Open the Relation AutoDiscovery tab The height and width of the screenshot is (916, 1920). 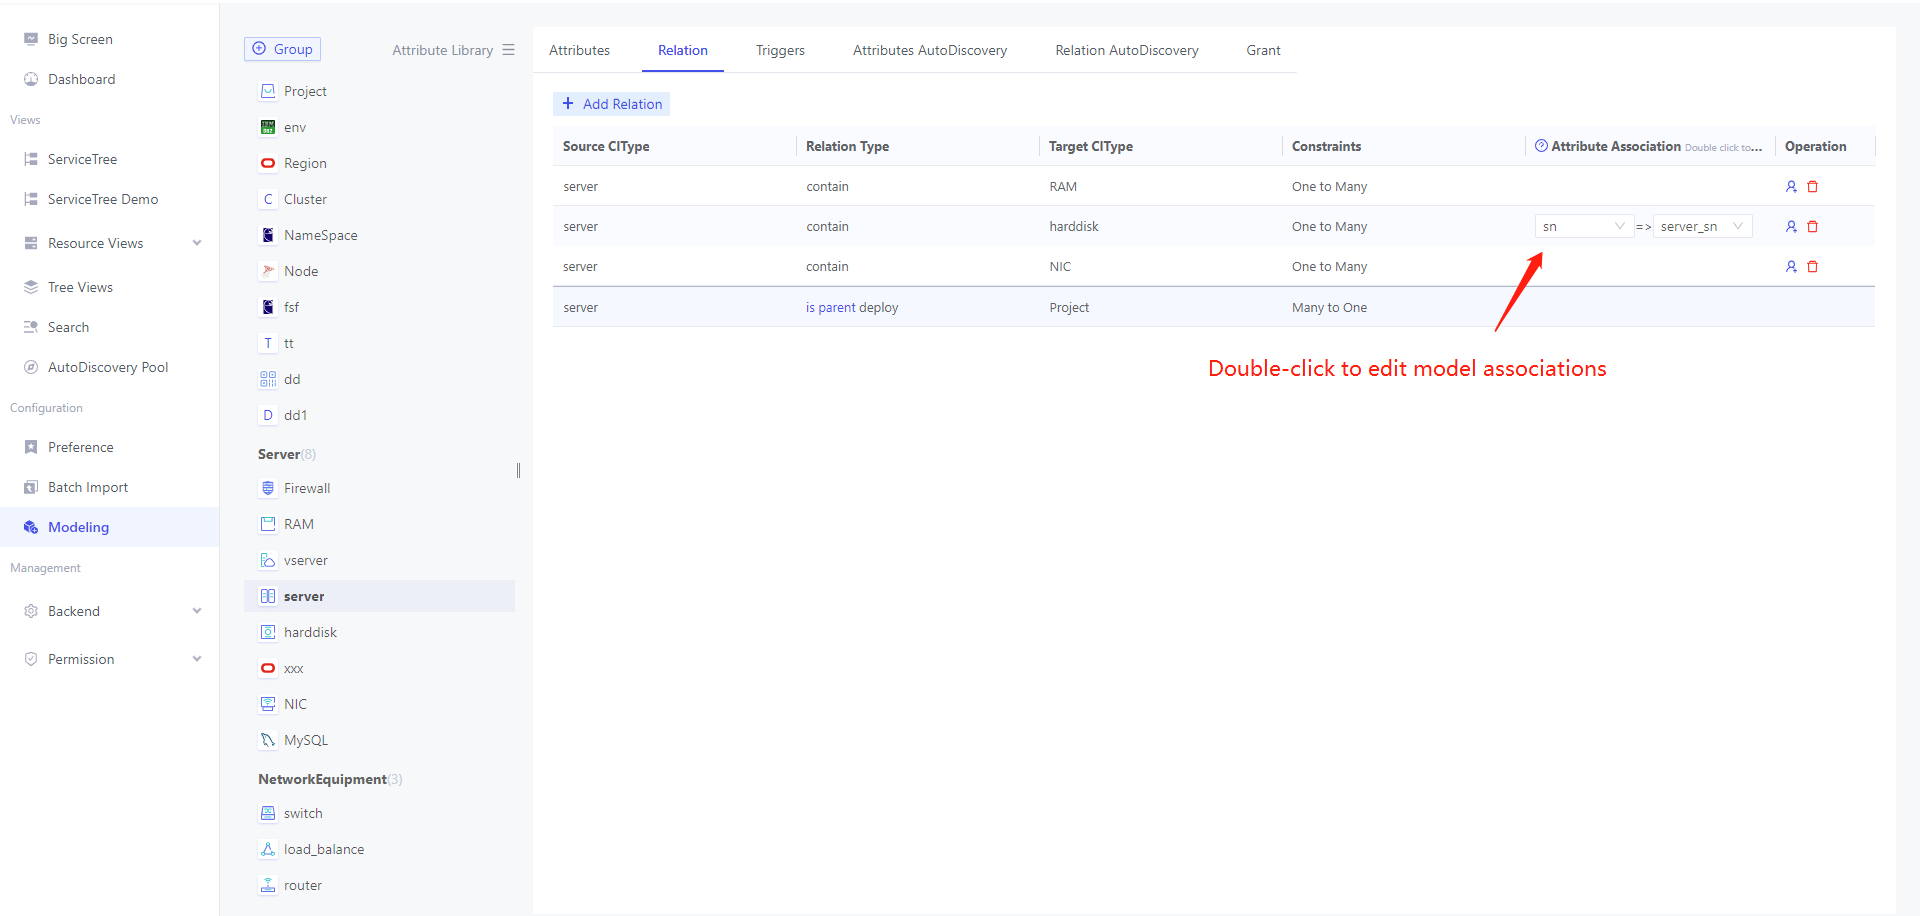tap(1127, 50)
